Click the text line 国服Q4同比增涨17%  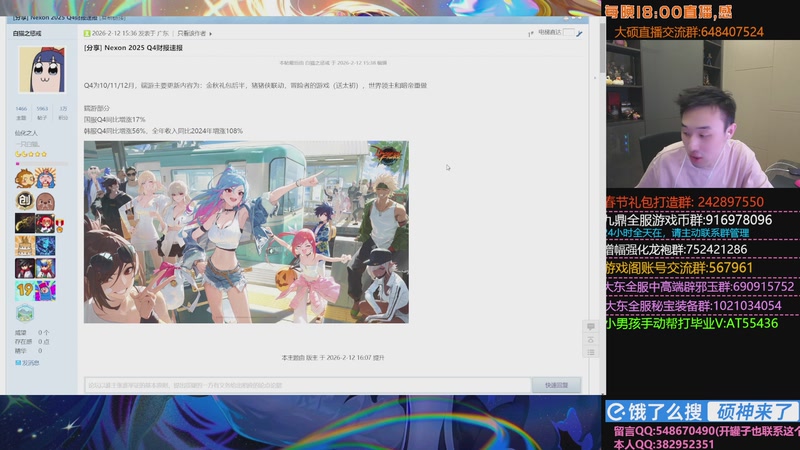pos(115,119)
